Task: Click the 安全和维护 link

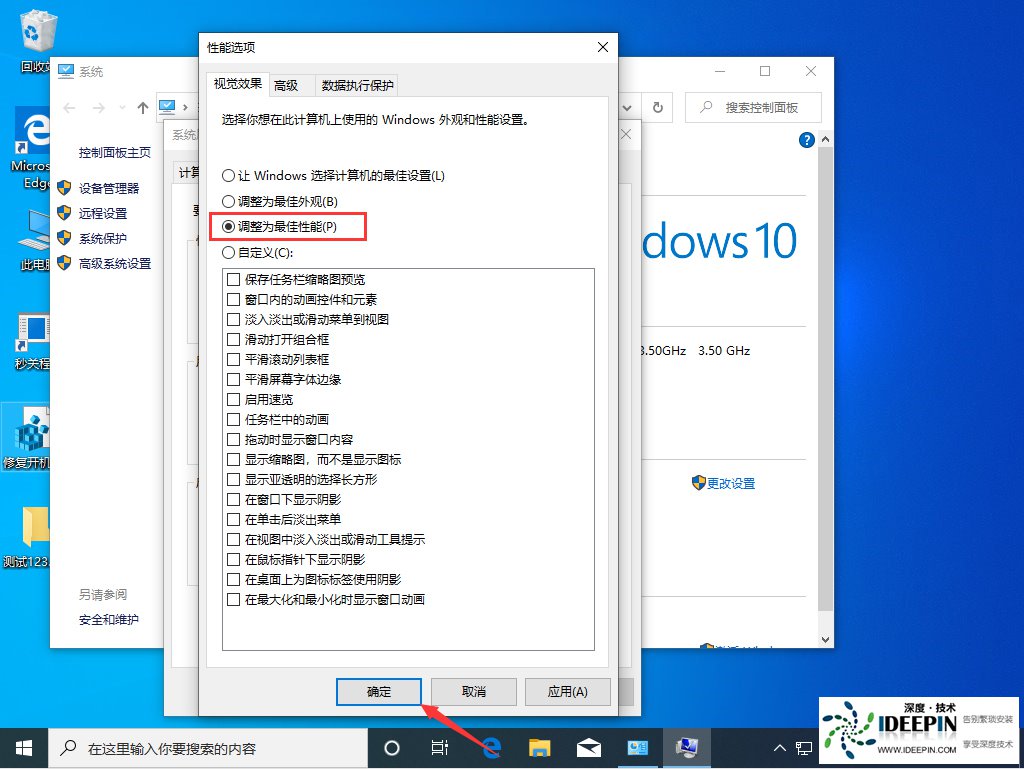Action: coord(108,620)
